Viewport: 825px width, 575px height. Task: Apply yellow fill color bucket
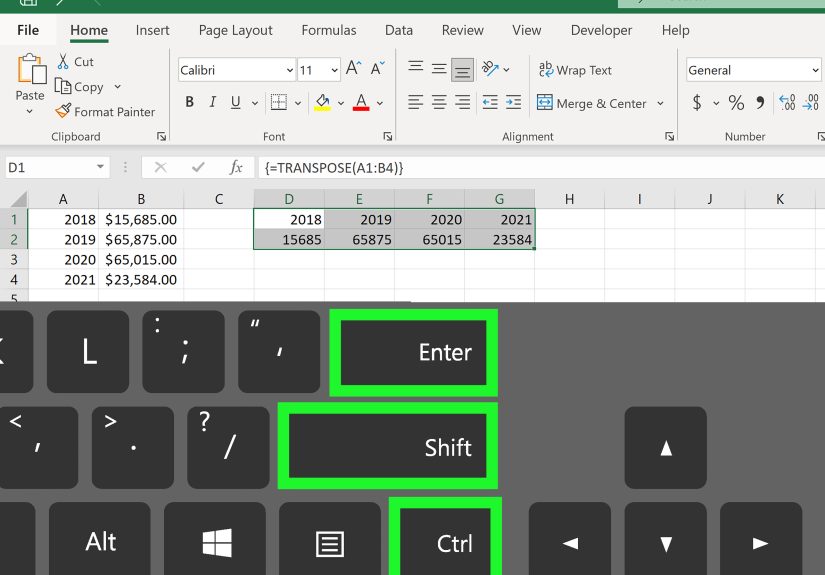[x=323, y=102]
